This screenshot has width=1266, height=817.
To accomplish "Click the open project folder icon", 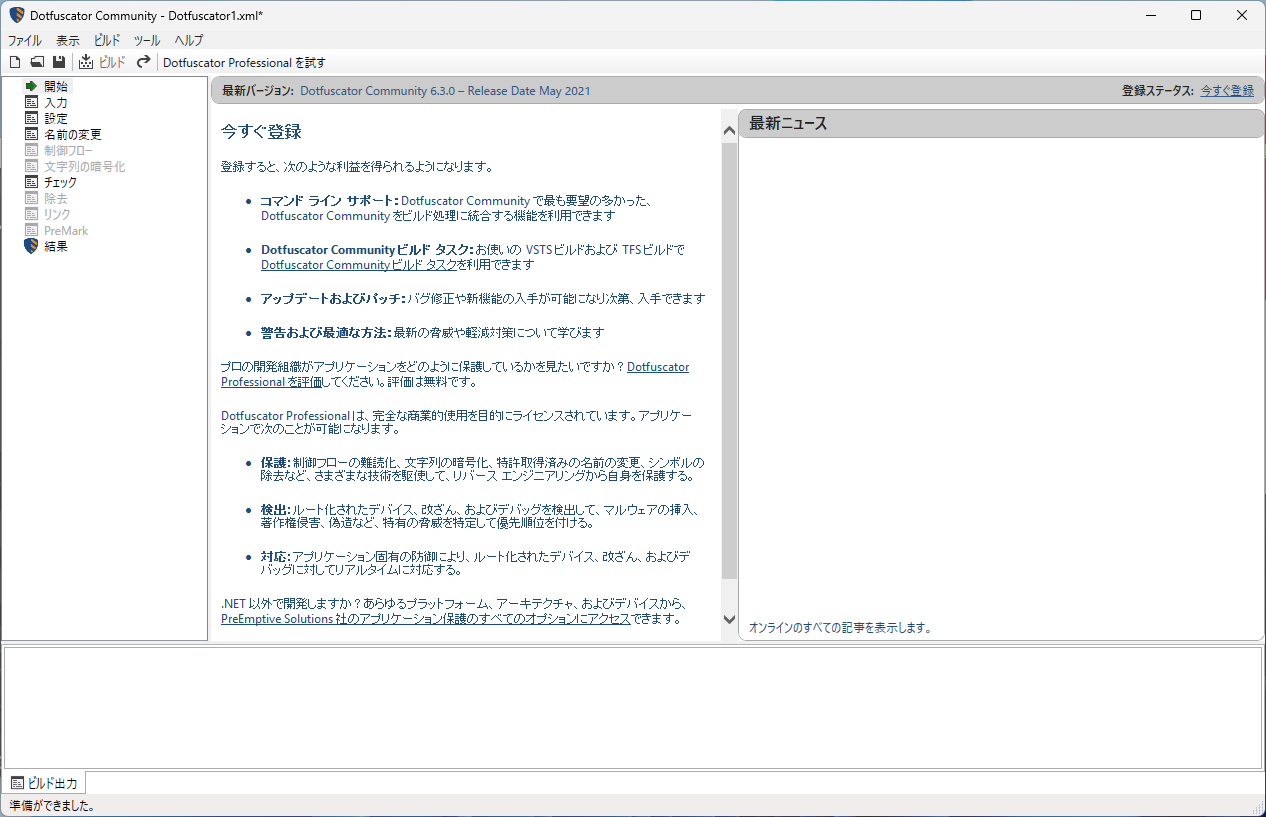I will (x=37, y=62).
